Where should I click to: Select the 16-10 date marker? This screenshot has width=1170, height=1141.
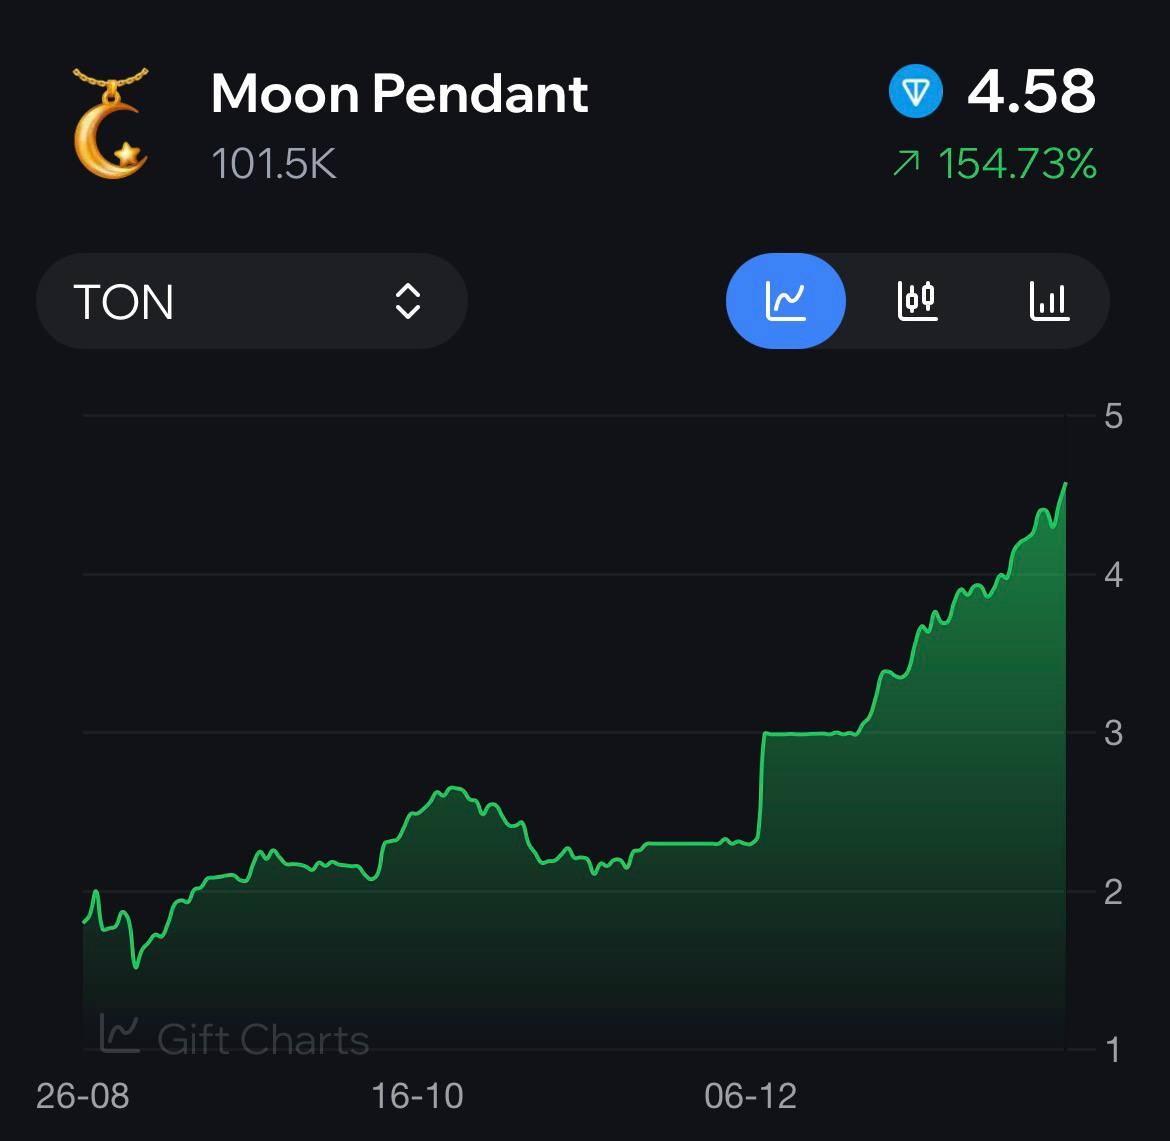pyautogui.click(x=417, y=1095)
